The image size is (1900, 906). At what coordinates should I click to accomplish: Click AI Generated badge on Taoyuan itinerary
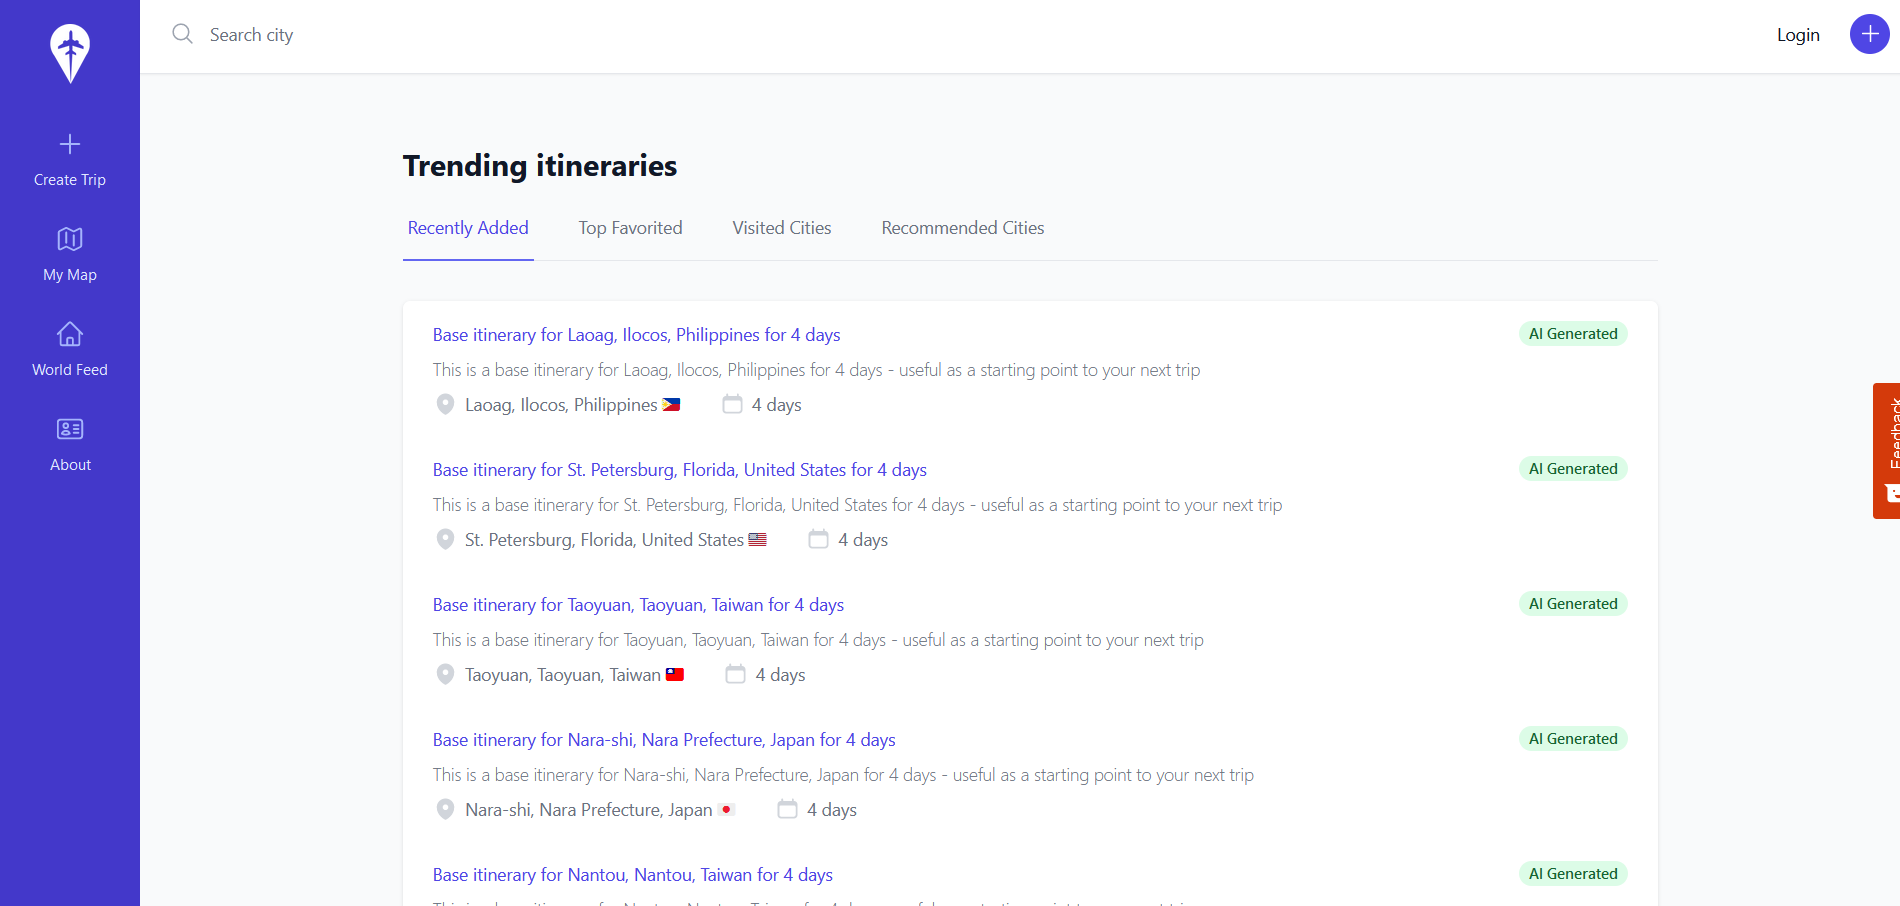(x=1572, y=604)
